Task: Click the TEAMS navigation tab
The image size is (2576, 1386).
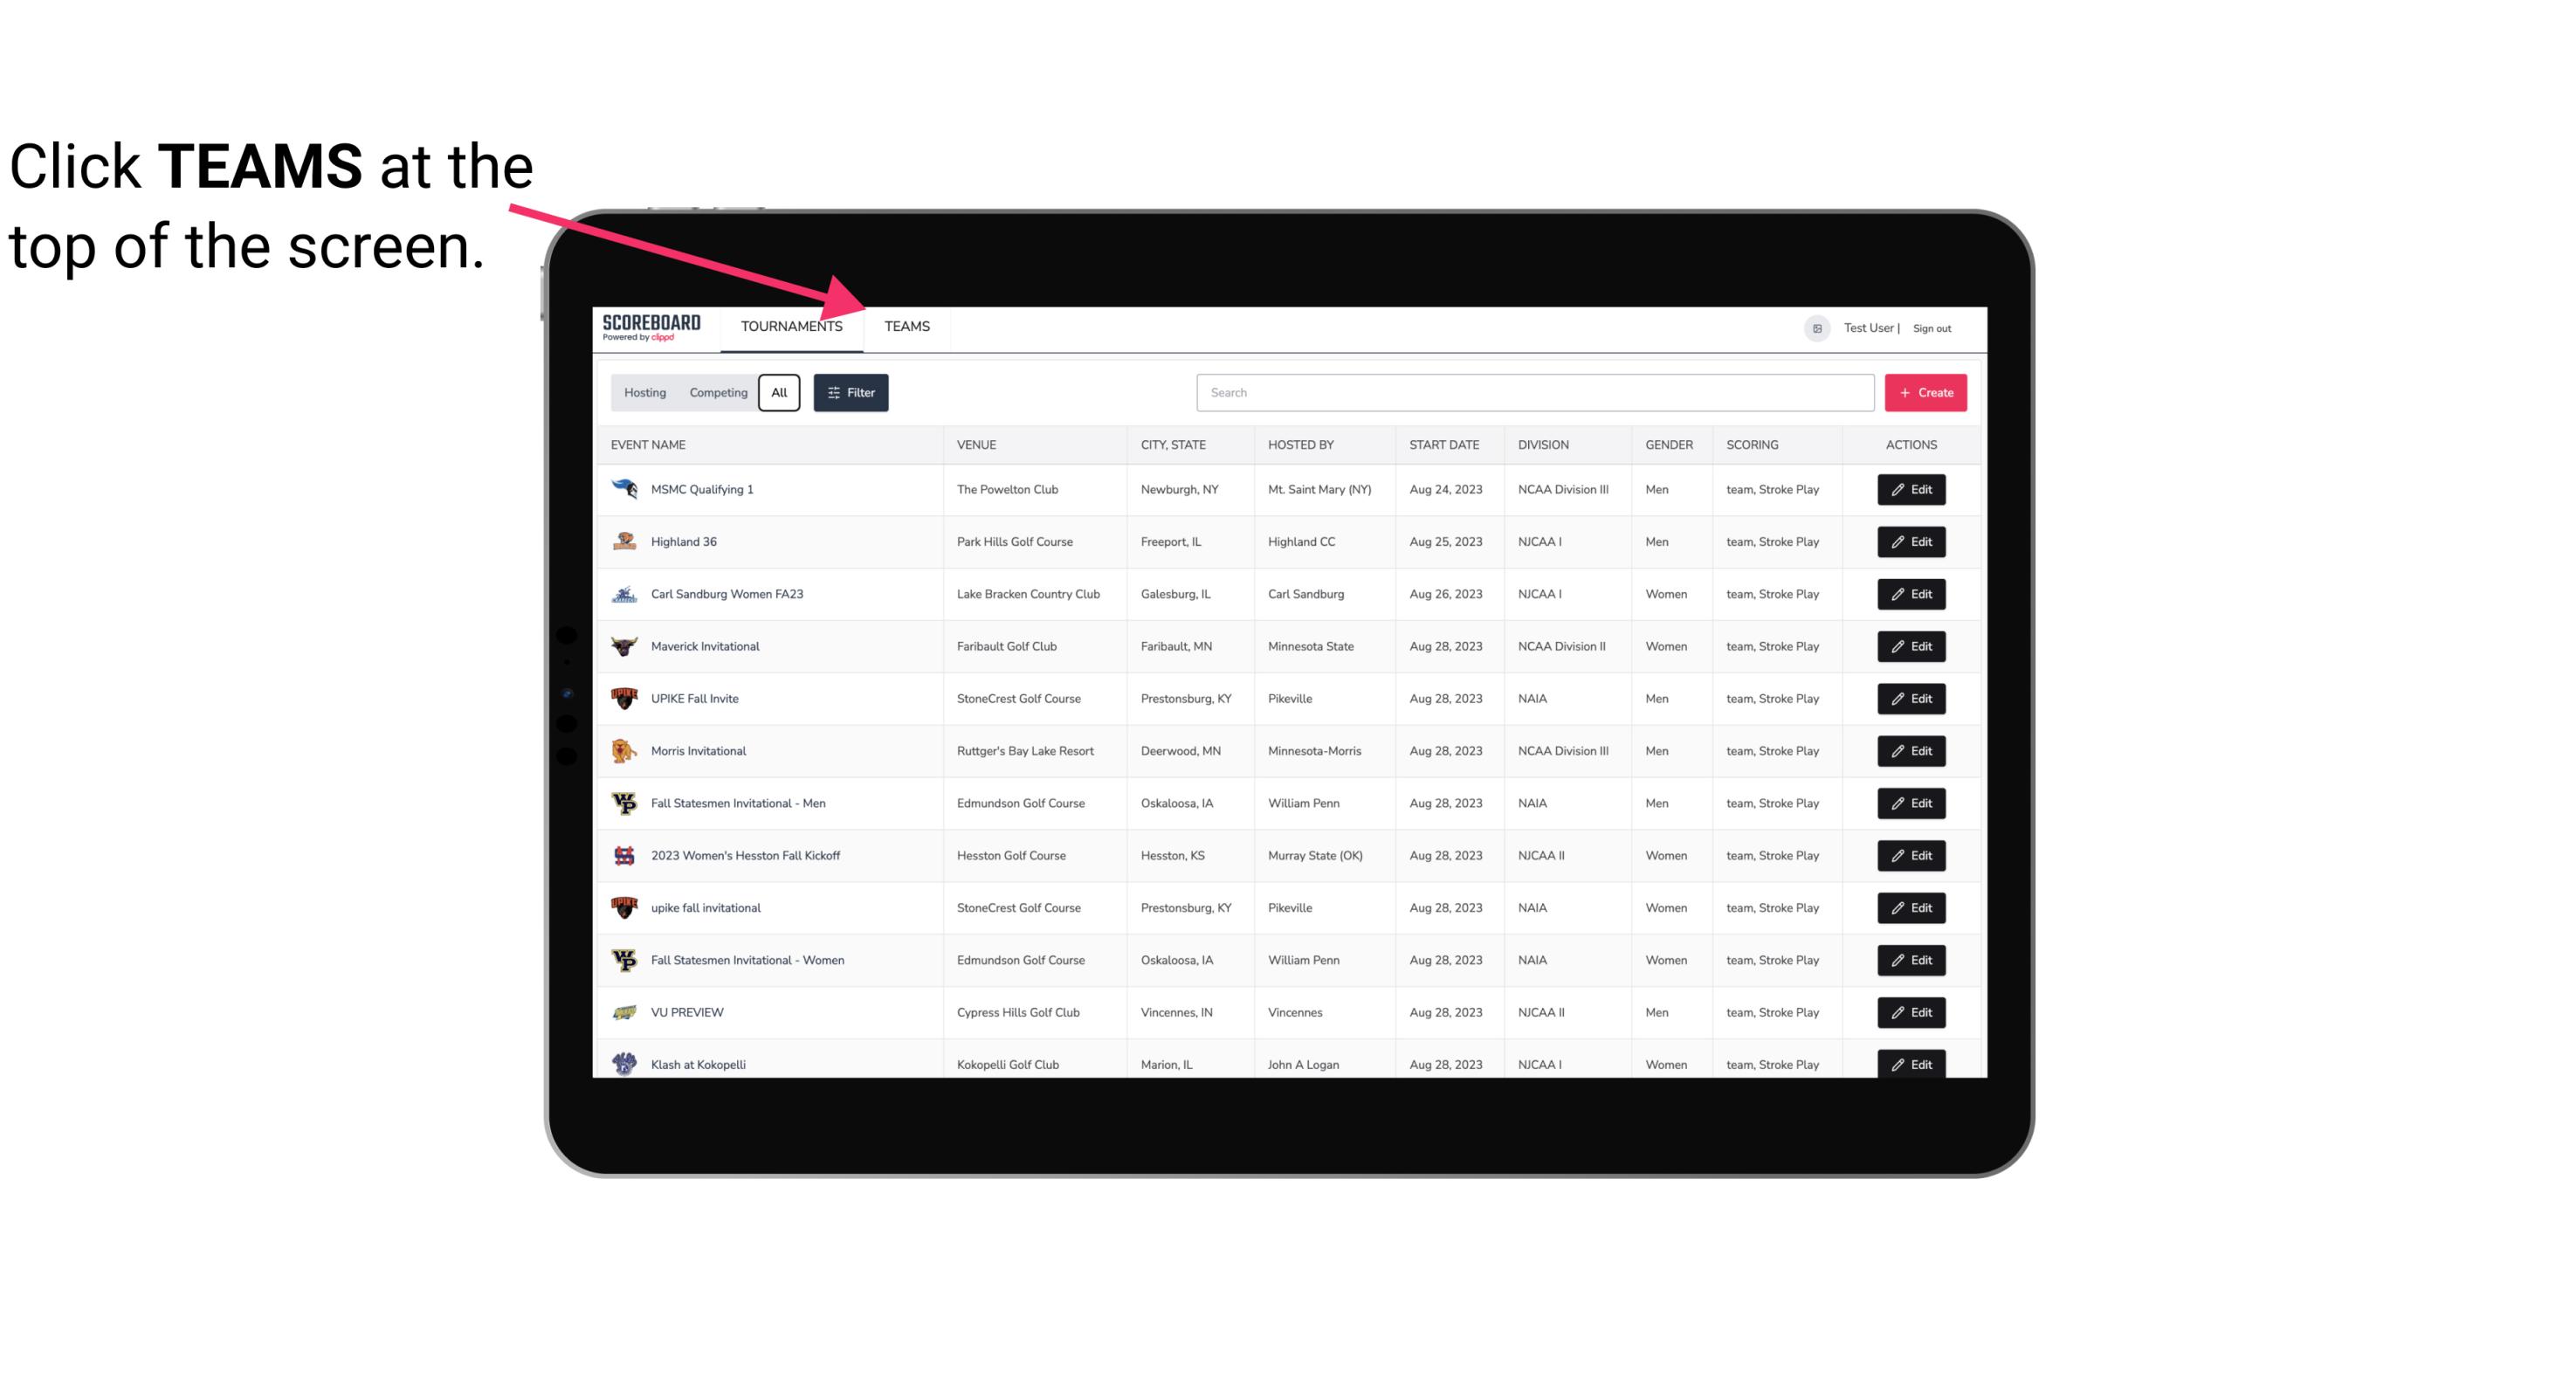Action: [x=906, y=326]
